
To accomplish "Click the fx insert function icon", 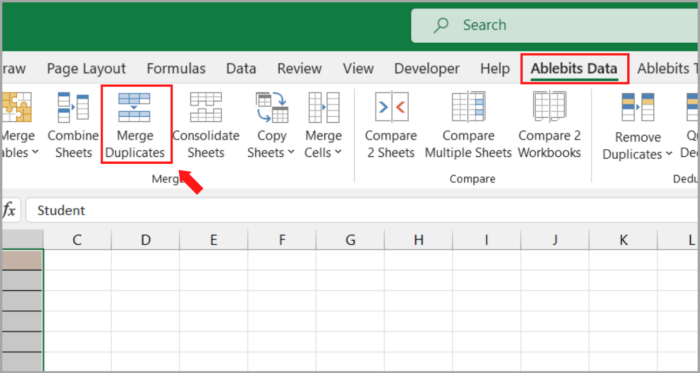I will tap(9, 211).
